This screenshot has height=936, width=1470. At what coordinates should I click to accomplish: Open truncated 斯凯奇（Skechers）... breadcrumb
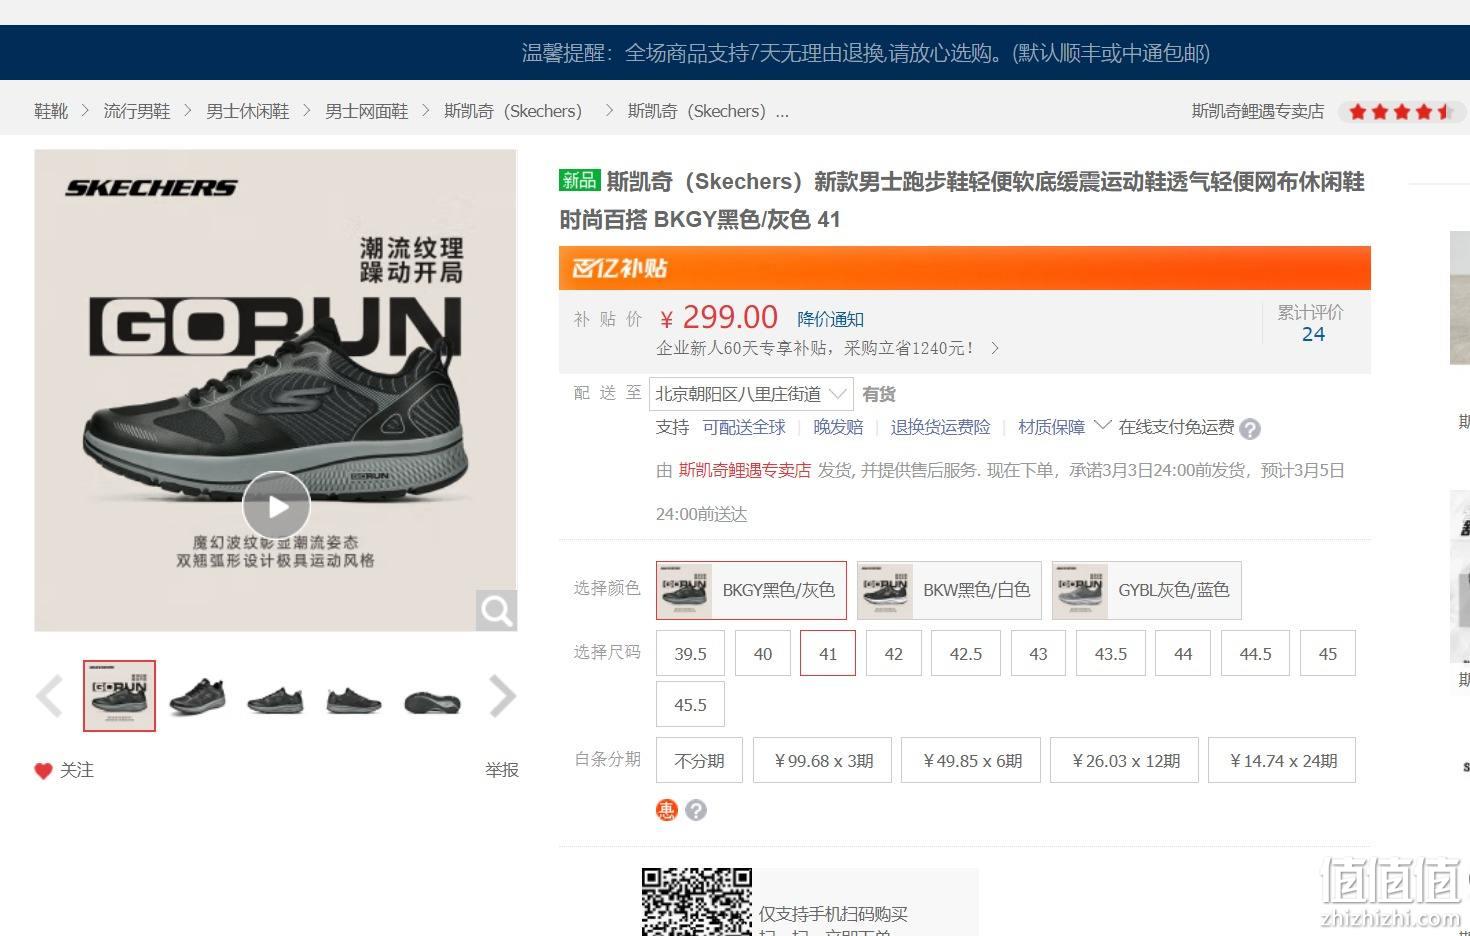click(708, 111)
